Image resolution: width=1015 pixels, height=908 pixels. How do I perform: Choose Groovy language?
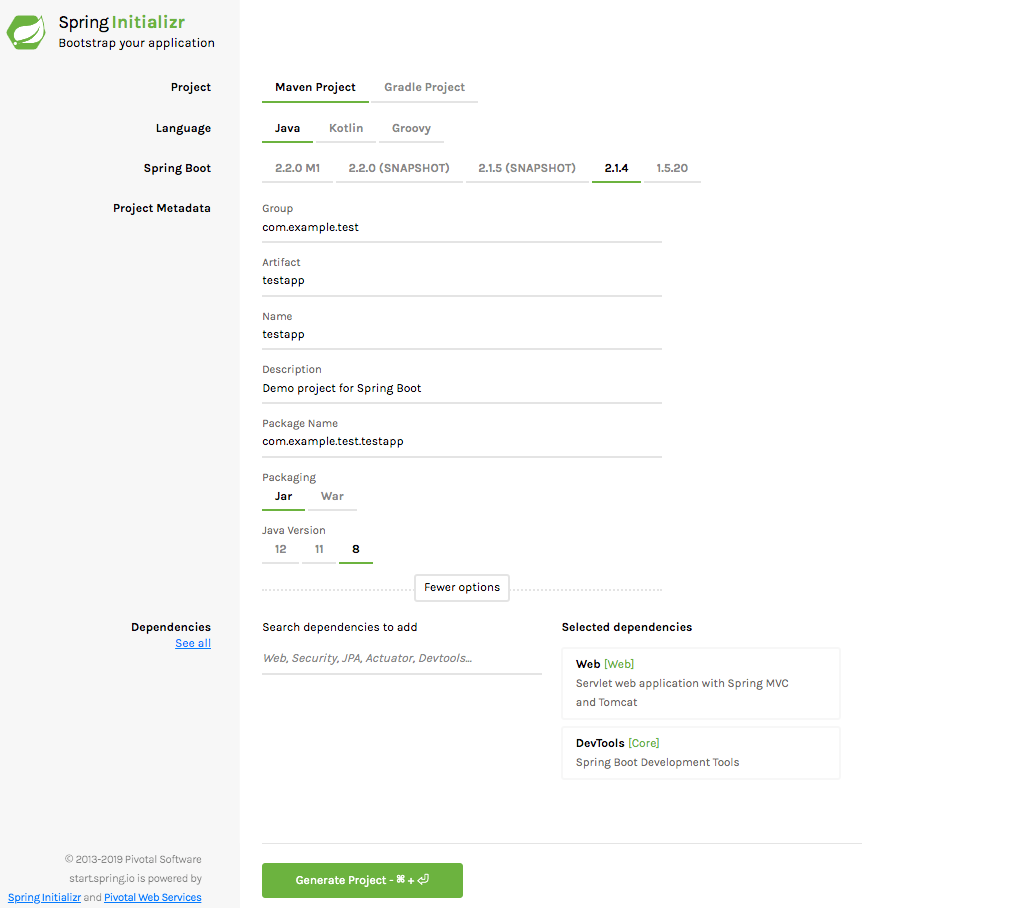coord(411,128)
